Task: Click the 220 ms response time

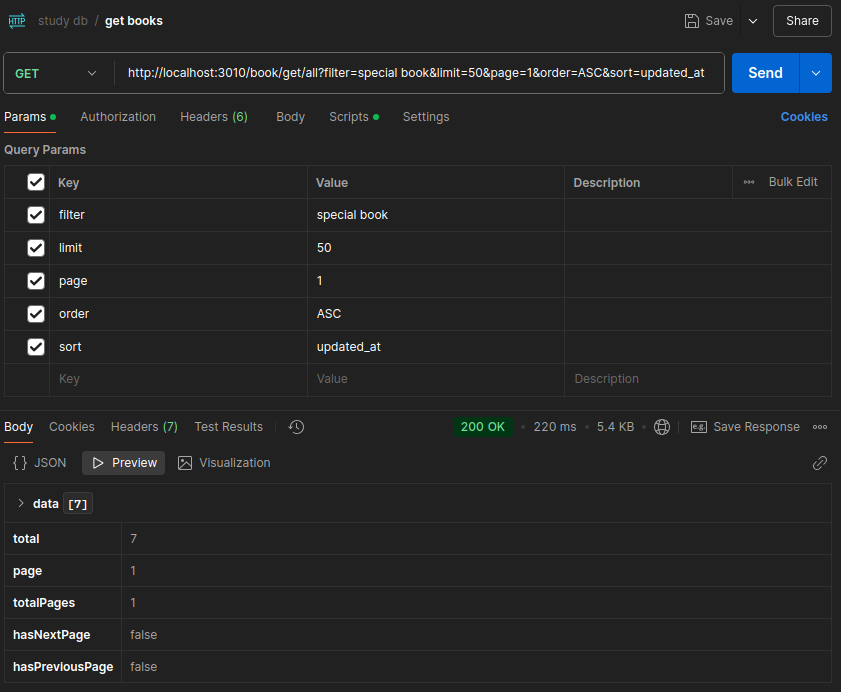Action: [555, 427]
